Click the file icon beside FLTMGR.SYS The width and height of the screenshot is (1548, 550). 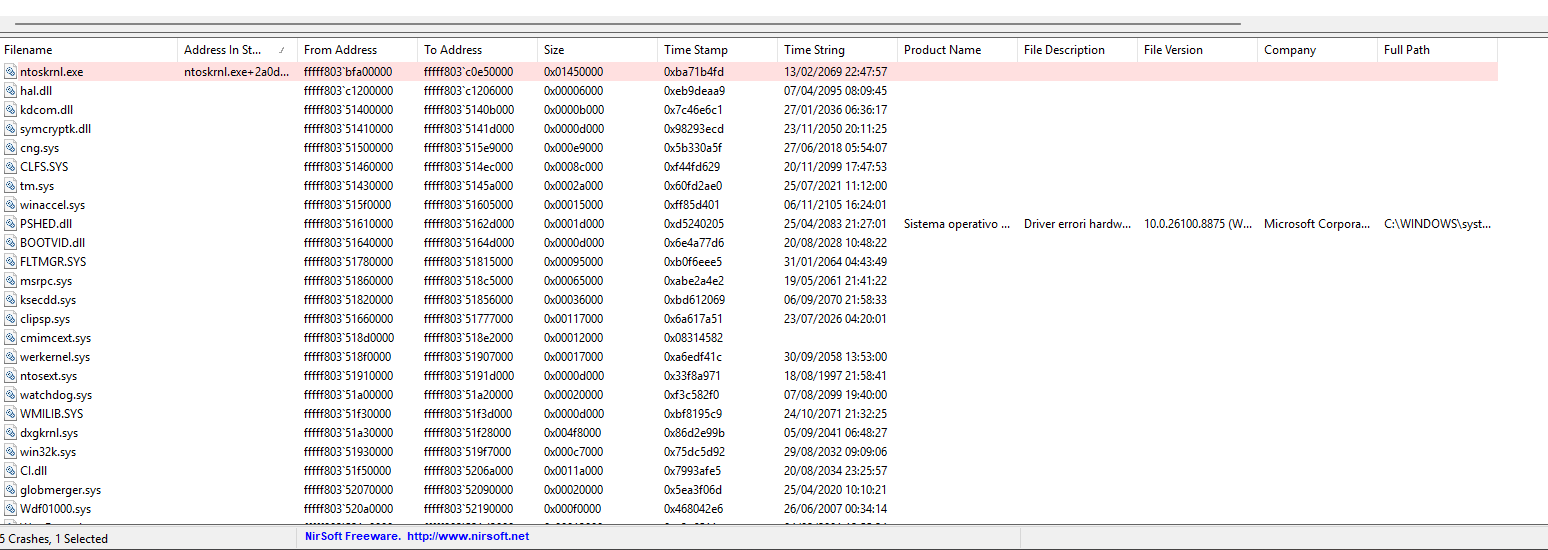pyautogui.click(x=10, y=262)
